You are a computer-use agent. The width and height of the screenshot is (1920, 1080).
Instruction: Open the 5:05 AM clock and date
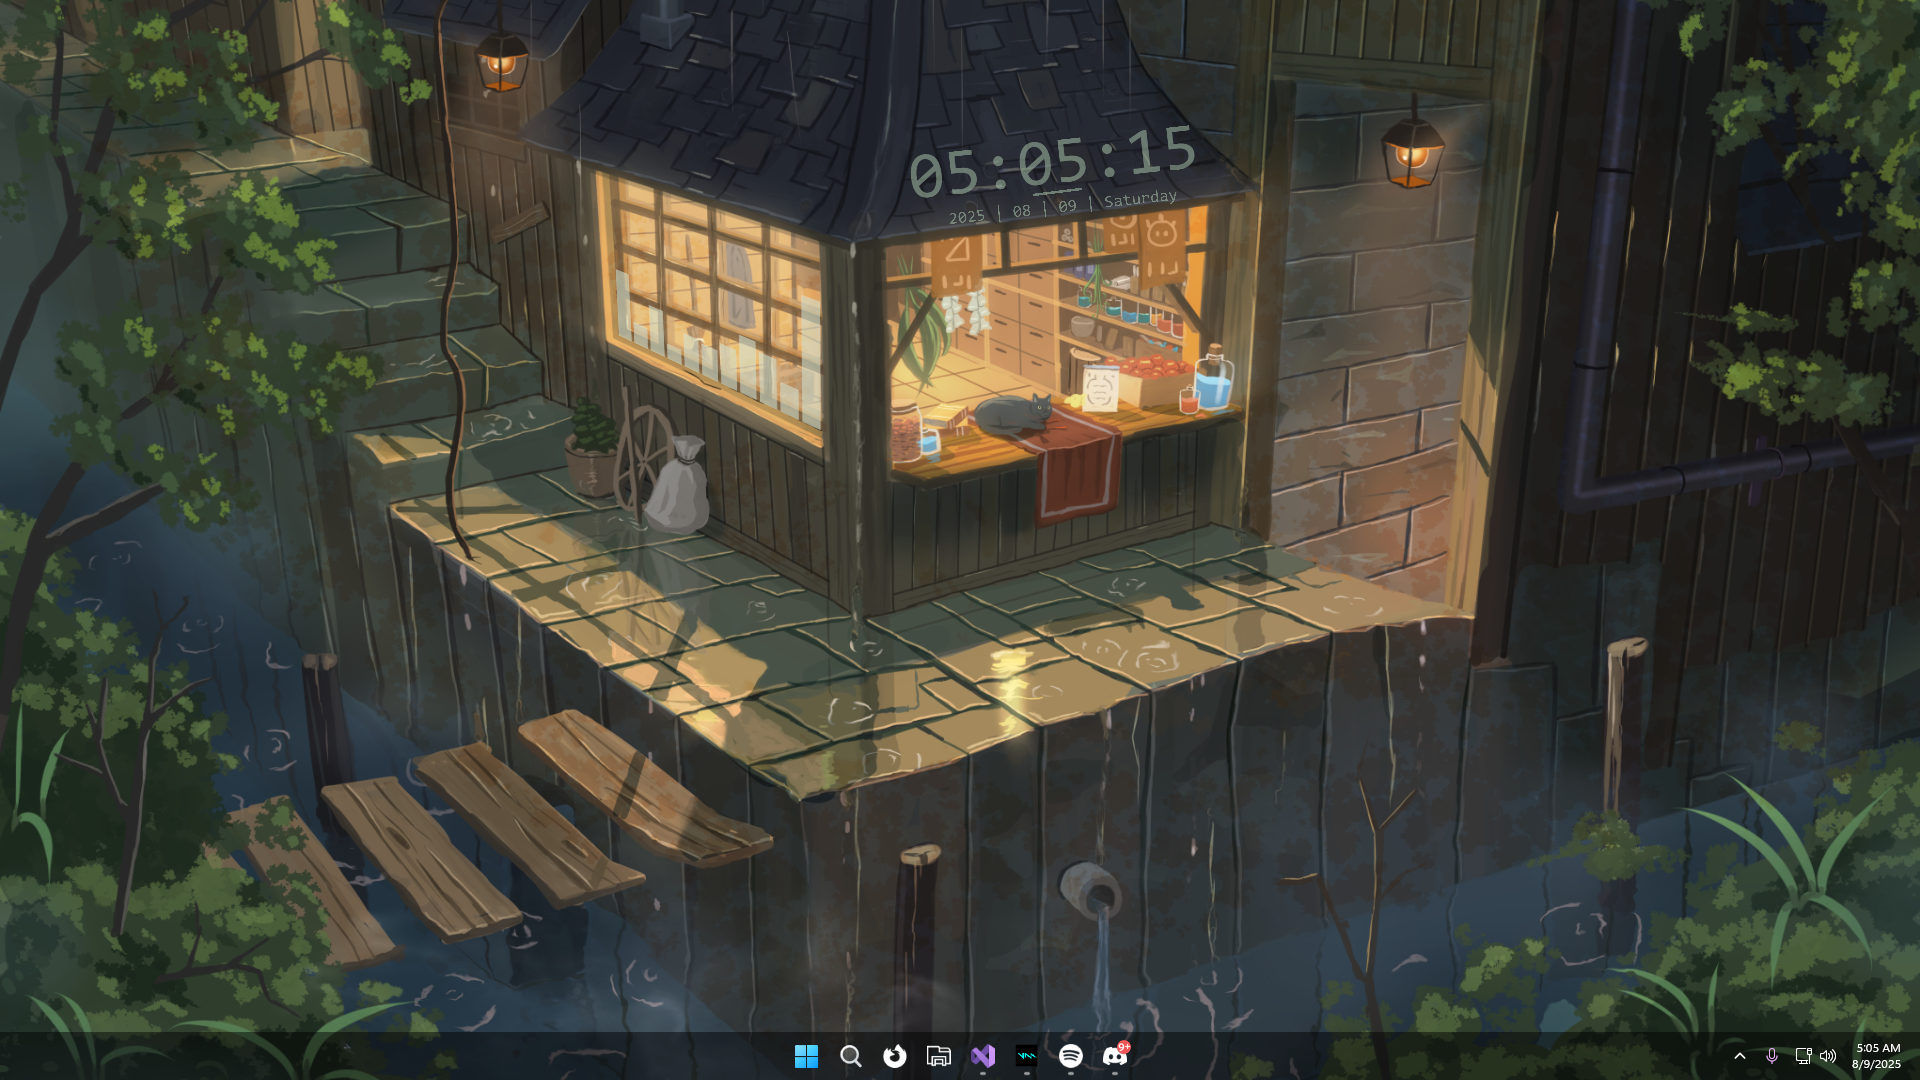(x=1877, y=1056)
